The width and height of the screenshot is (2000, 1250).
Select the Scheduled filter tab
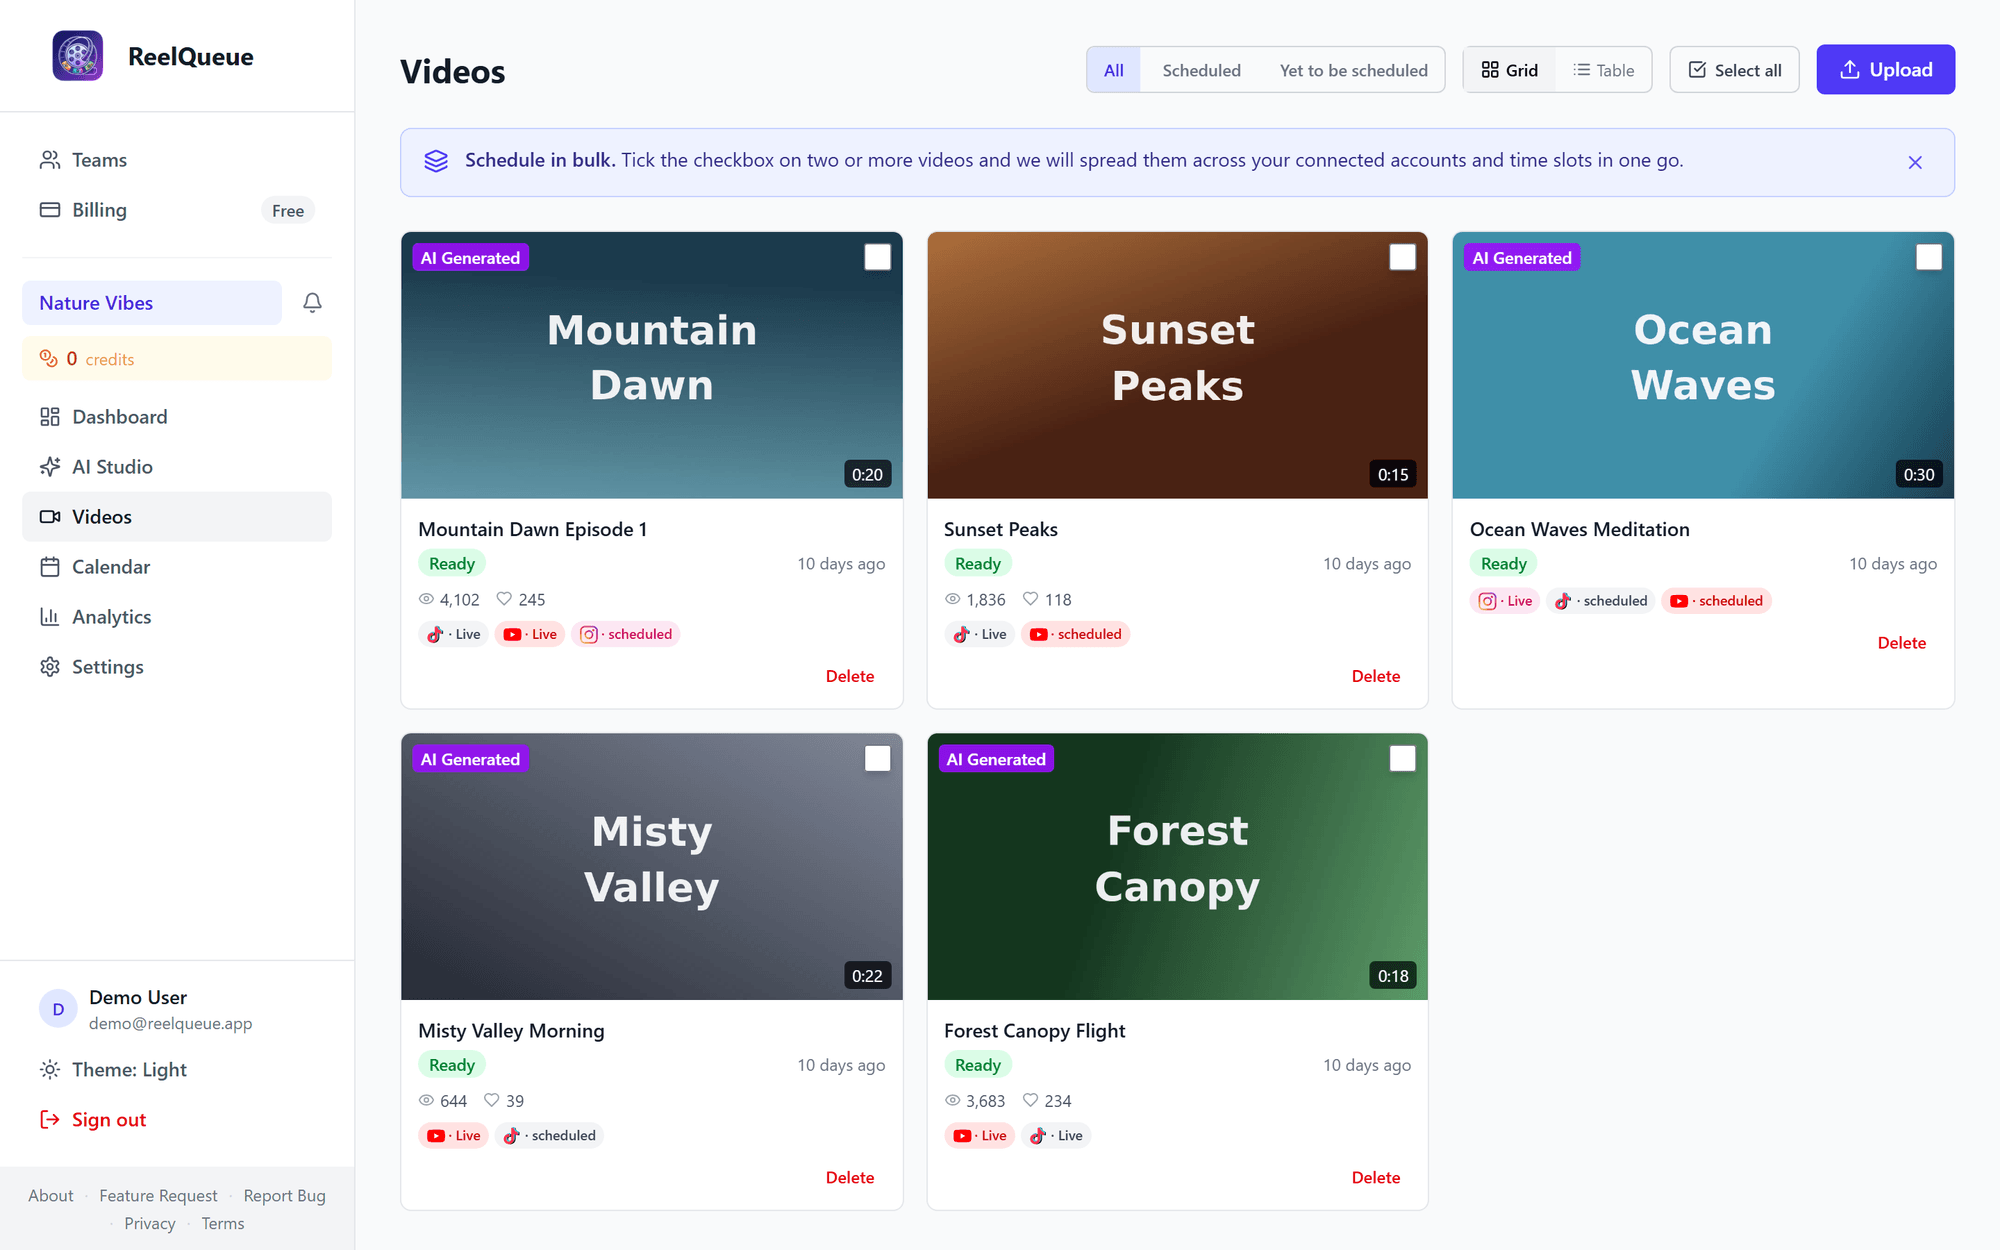pyautogui.click(x=1201, y=70)
